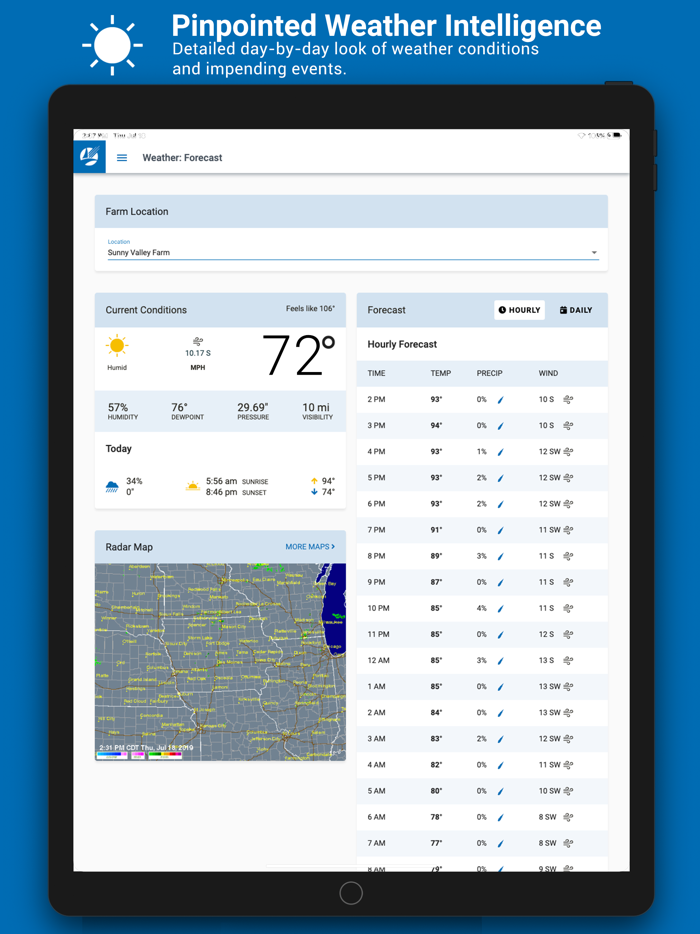The image size is (700, 934).
Task: Open the hamburger navigation menu
Action: [x=122, y=158]
